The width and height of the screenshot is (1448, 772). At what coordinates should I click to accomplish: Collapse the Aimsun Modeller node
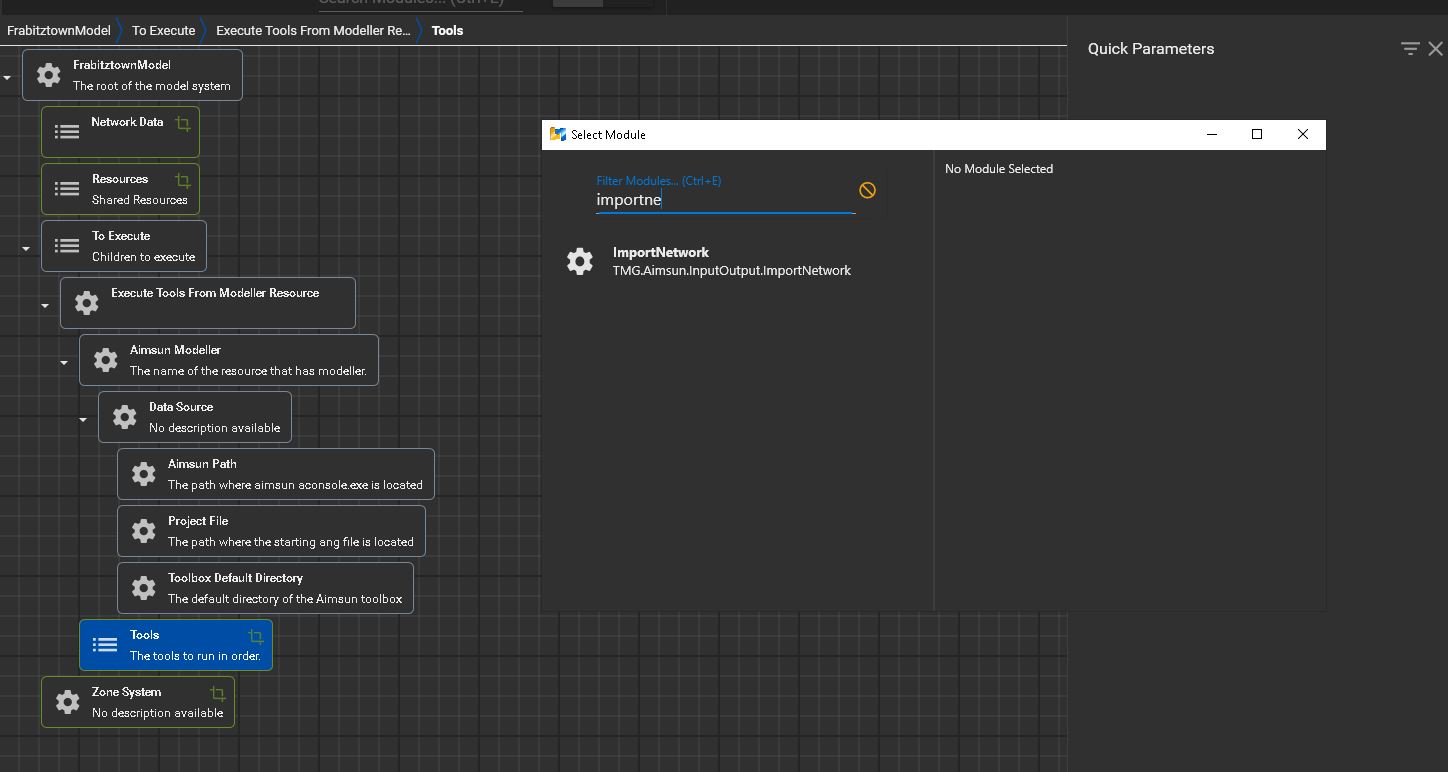pyautogui.click(x=64, y=362)
